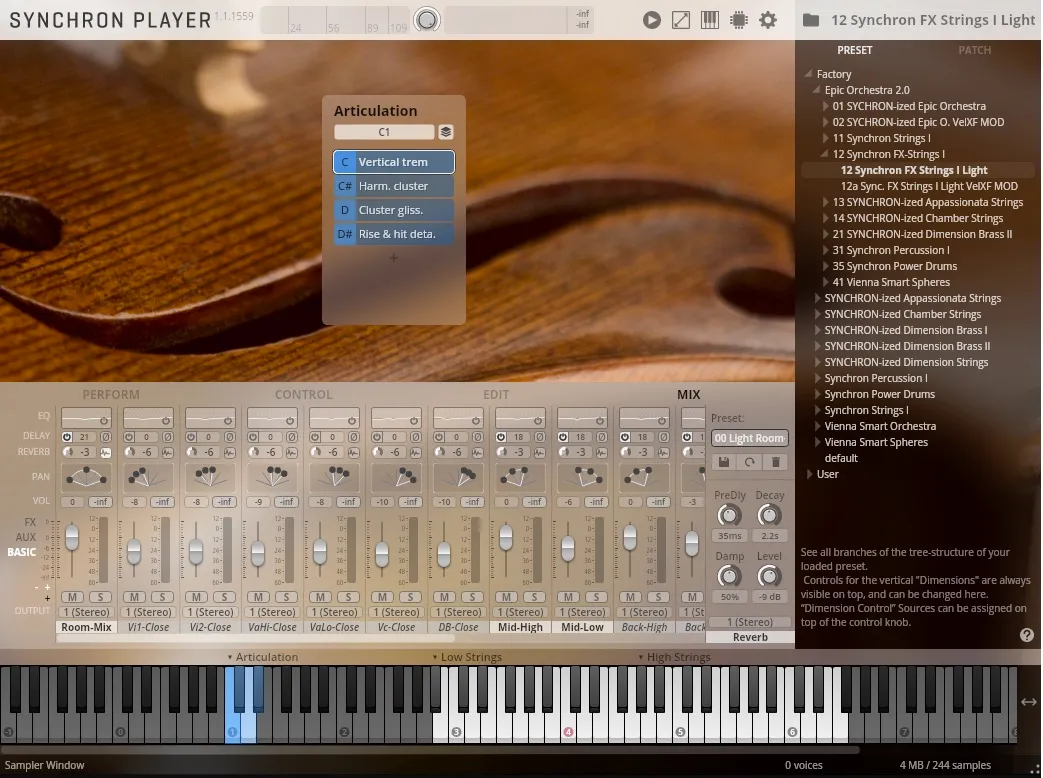This screenshot has height=778, width=1043.
Task: Click the Room-Mix volume fader
Action: (x=72, y=537)
